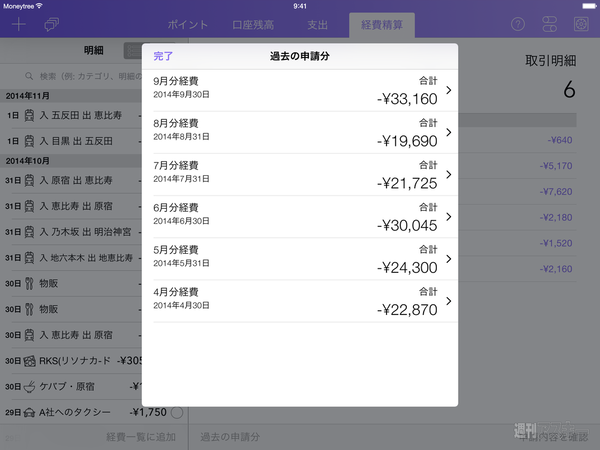
Task: Tap 過去の申請分 button in the bottom bar
Action: click(x=230, y=437)
